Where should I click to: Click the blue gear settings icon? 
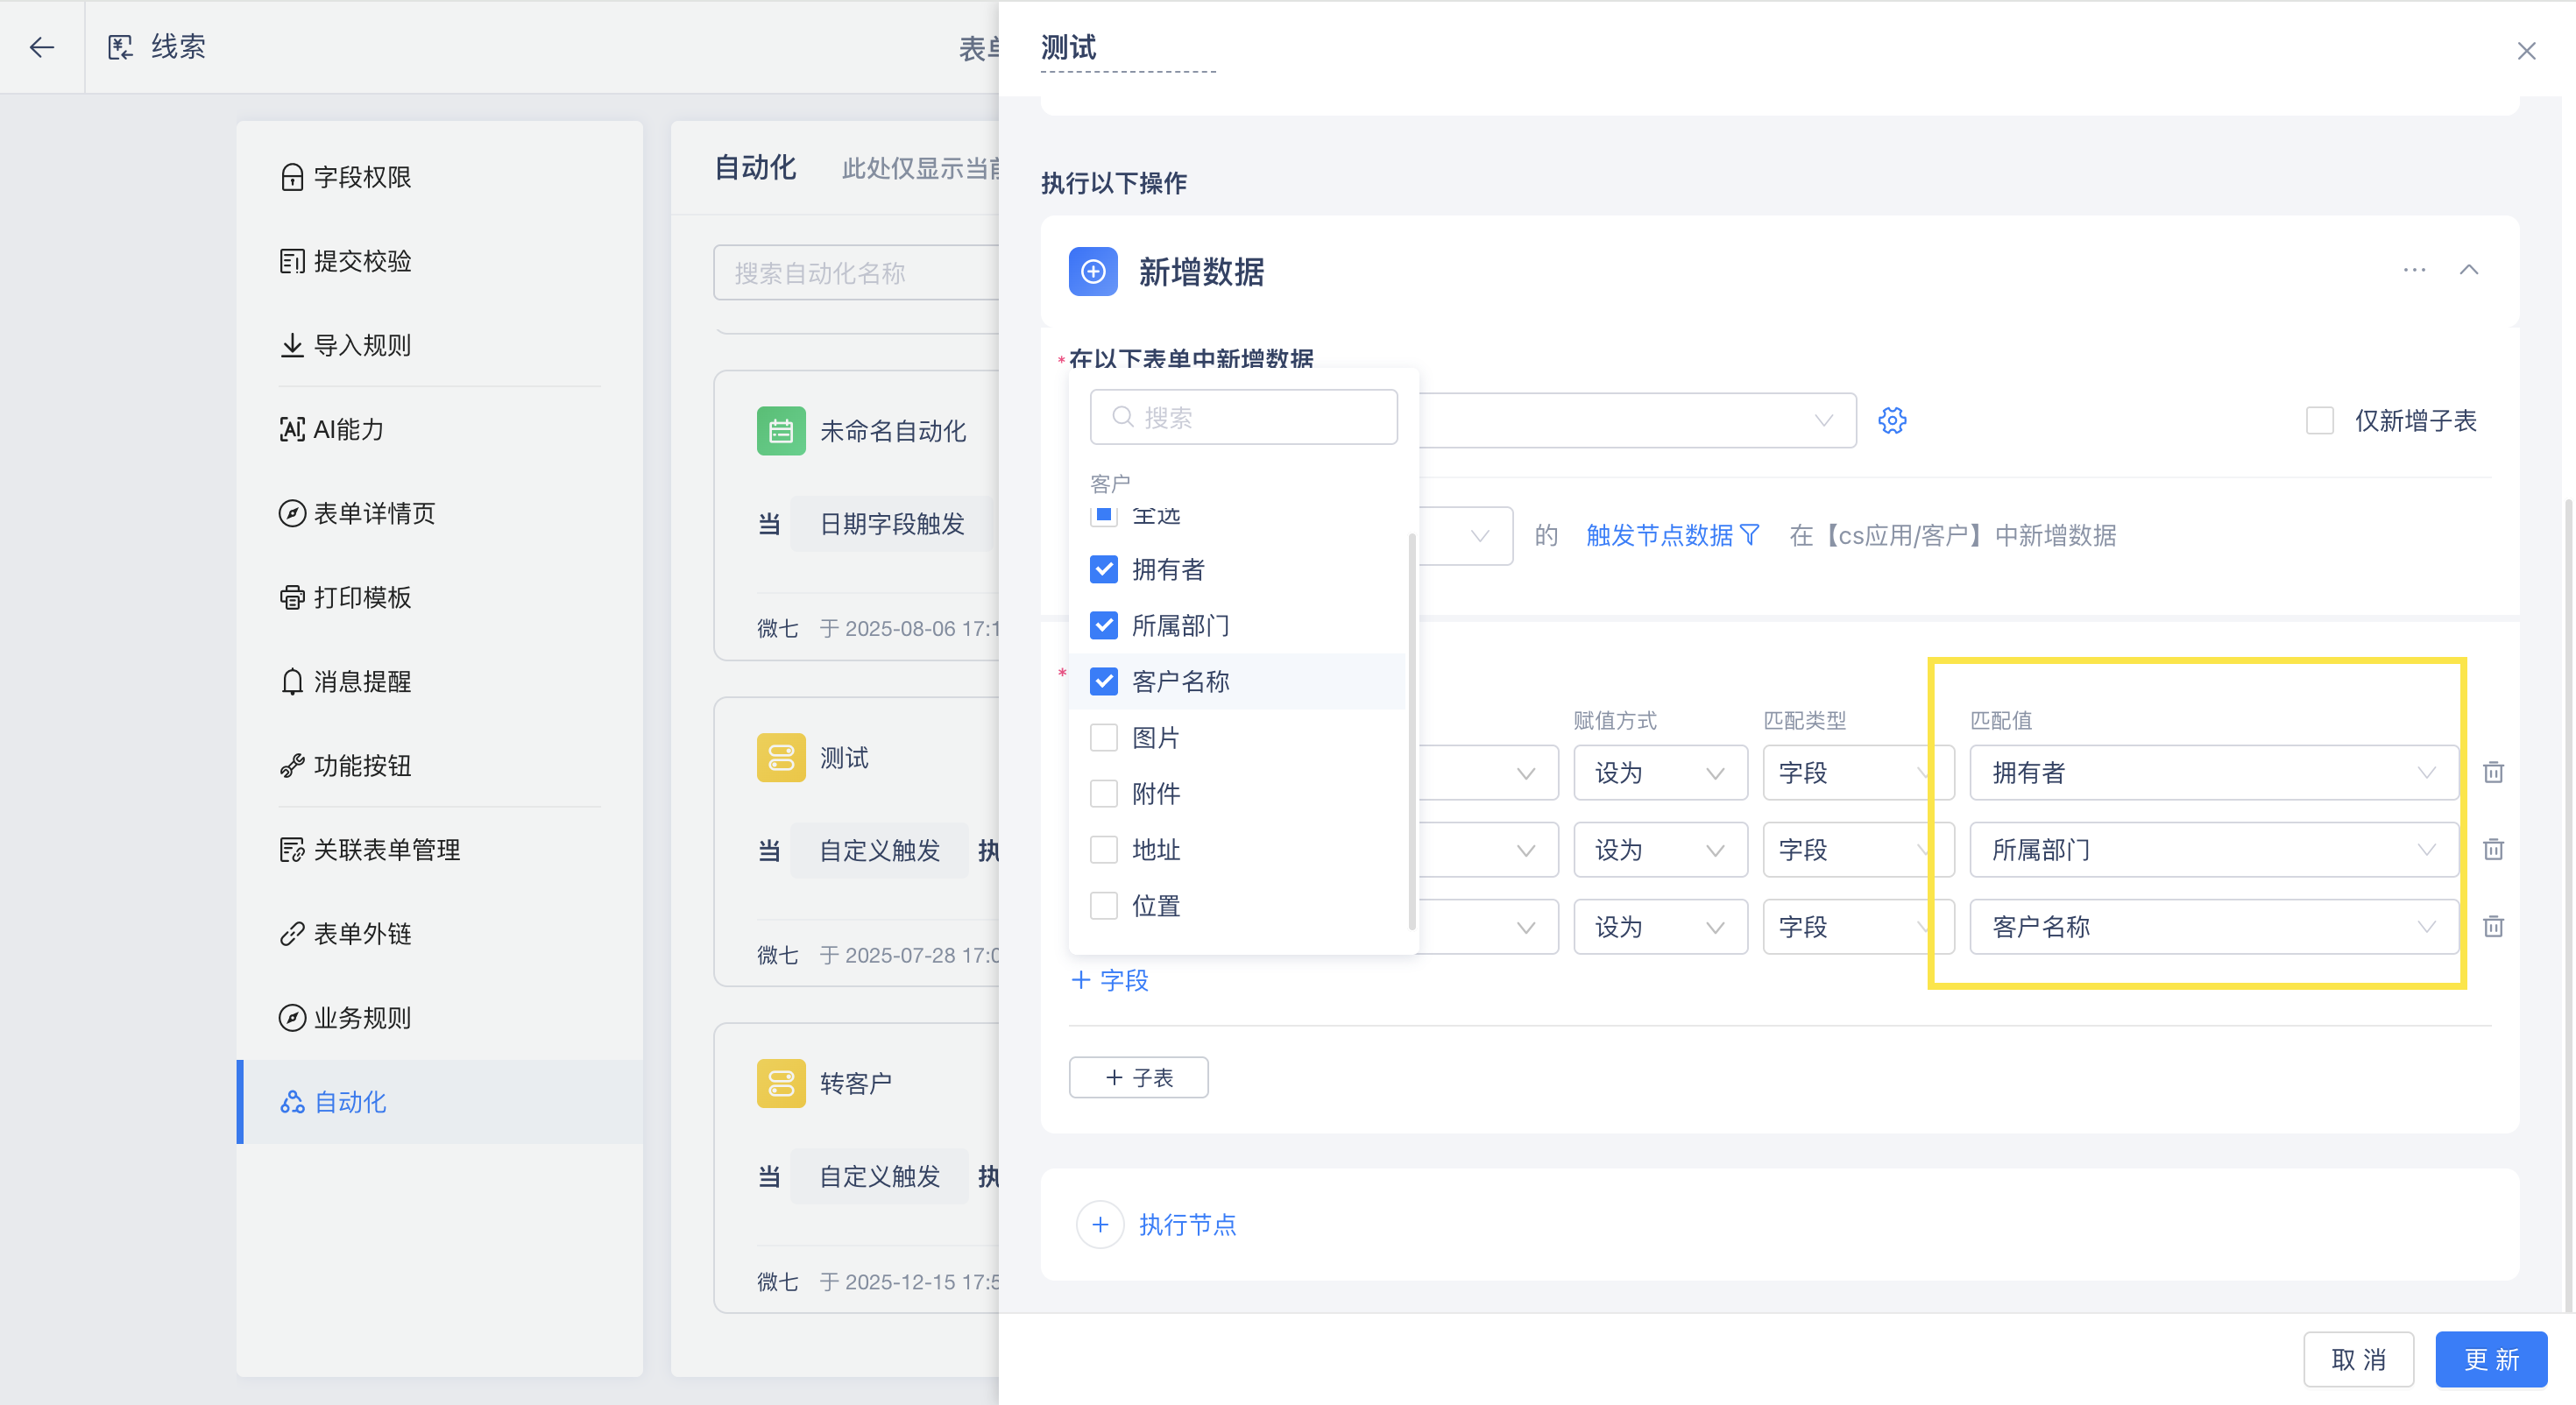pos(1892,420)
